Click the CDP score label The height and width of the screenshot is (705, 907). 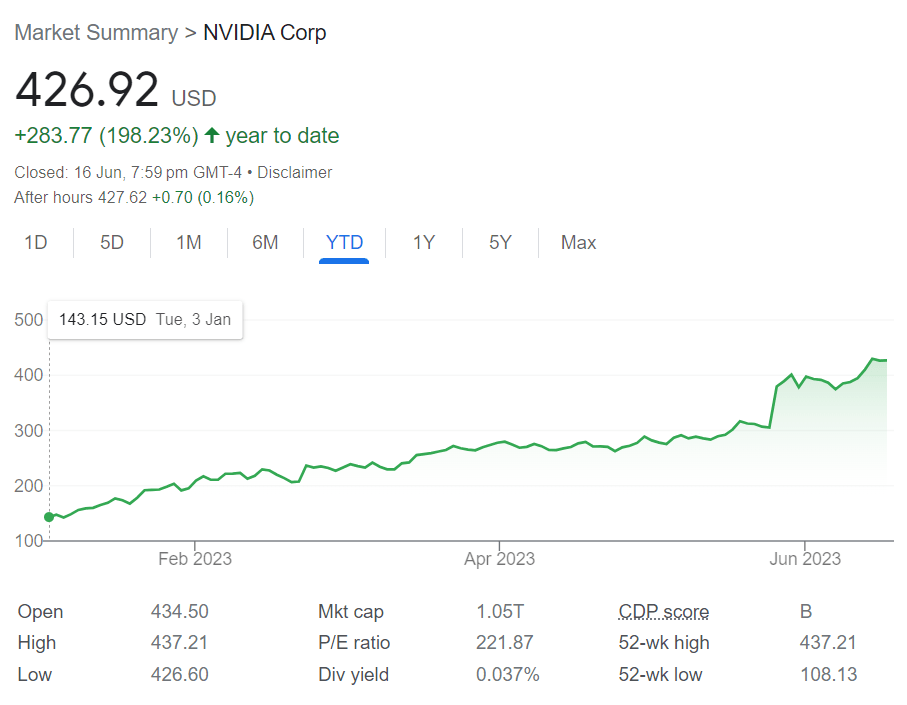coord(664,612)
